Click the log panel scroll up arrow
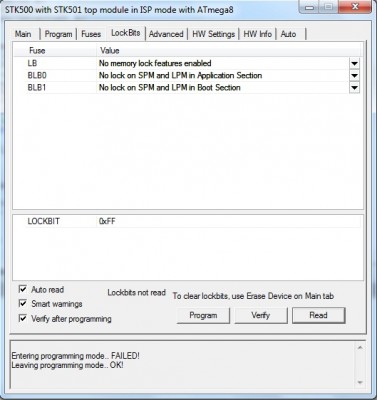 pos(360,348)
